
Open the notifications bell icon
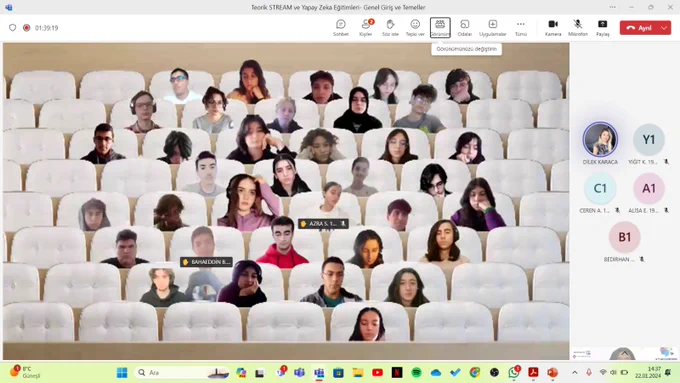pyautogui.click(x=668, y=373)
